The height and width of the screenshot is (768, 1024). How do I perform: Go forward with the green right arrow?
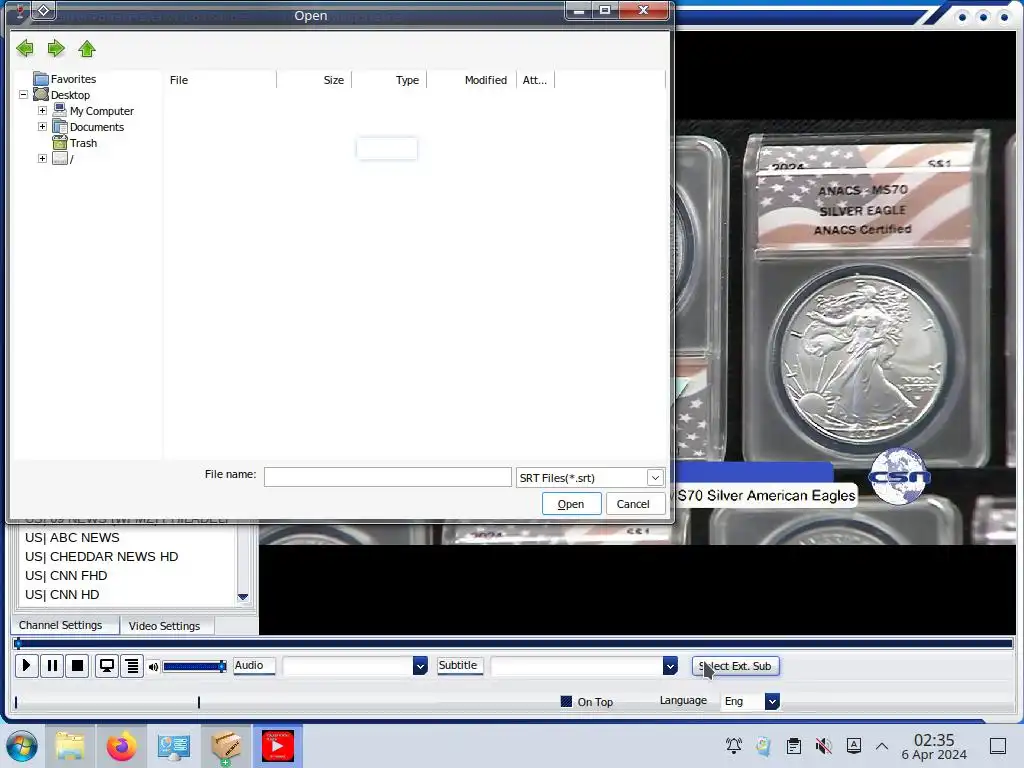click(x=56, y=48)
